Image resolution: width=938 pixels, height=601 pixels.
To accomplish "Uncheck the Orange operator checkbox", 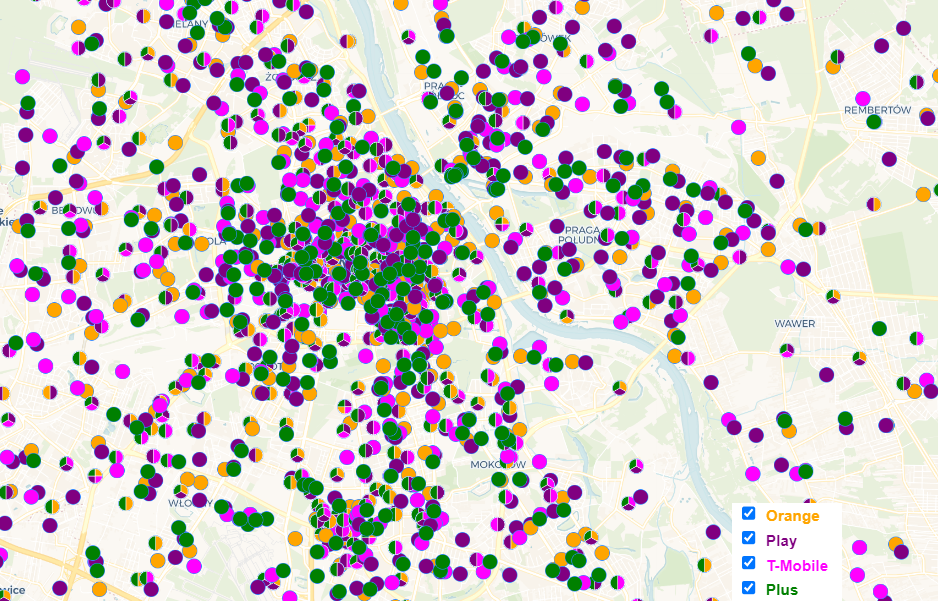I will [x=748, y=514].
